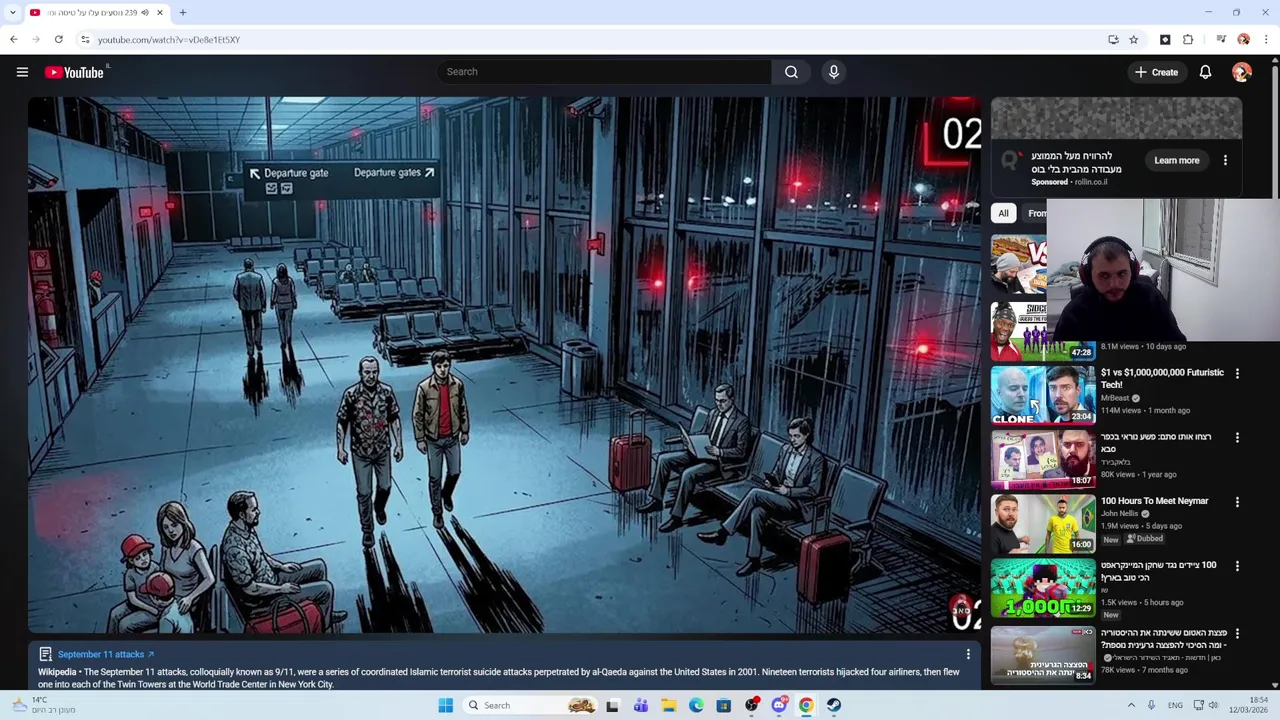Focus the YouTube search box
Image resolution: width=1280 pixels, height=720 pixels.
coord(604,72)
